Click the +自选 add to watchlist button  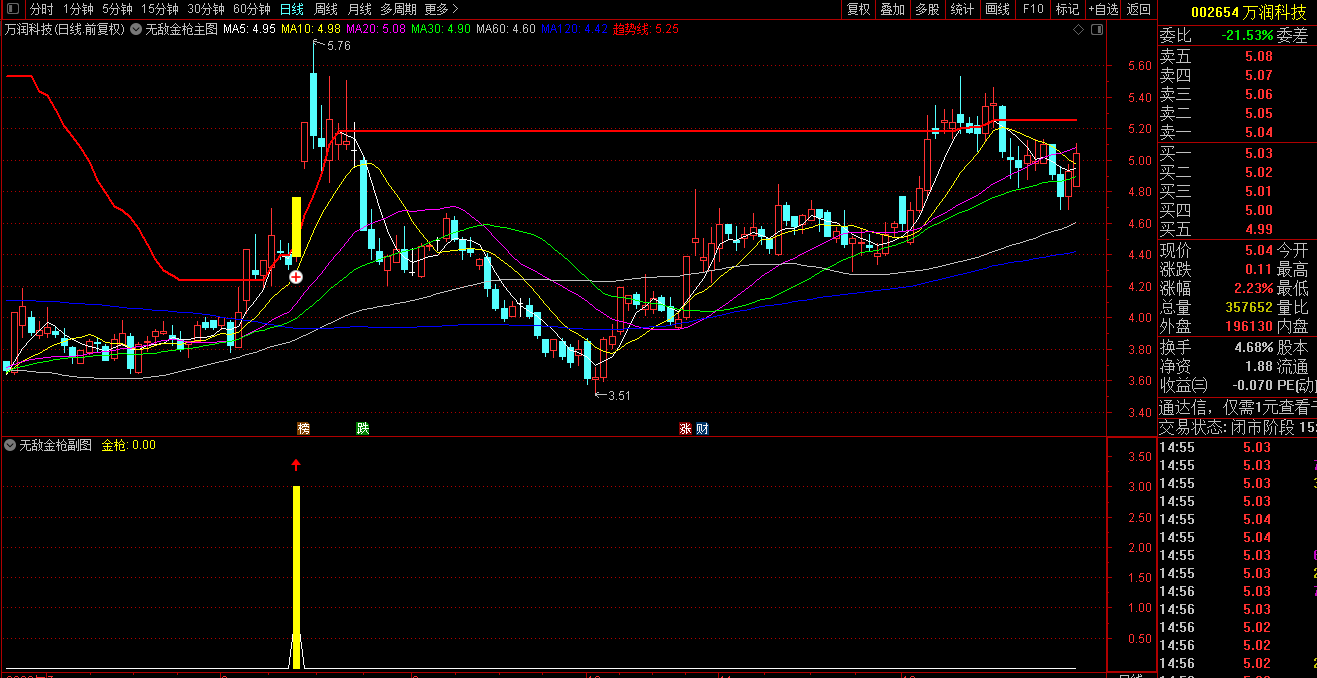click(x=1102, y=9)
